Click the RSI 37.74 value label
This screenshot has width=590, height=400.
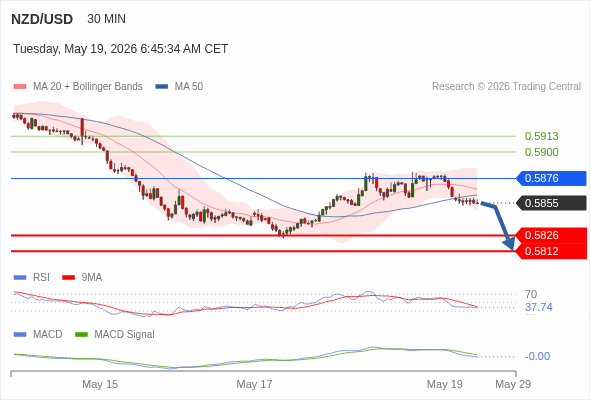click(539, 307)
